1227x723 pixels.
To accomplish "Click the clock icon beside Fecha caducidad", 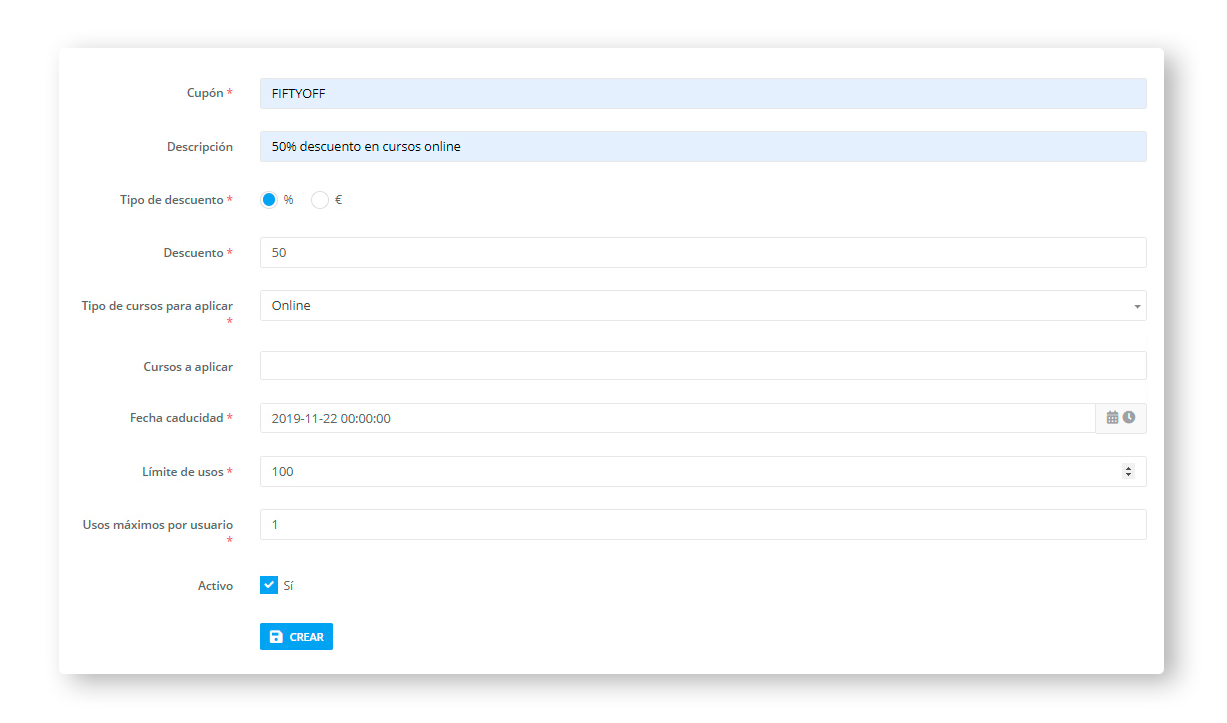I will point(1129,418).
